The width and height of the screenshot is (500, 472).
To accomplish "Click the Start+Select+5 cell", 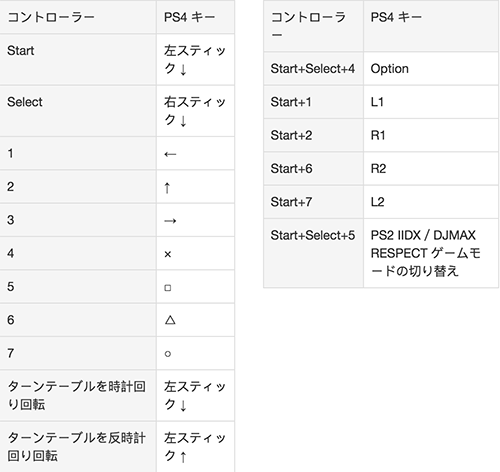I will (x=313, y=253).
